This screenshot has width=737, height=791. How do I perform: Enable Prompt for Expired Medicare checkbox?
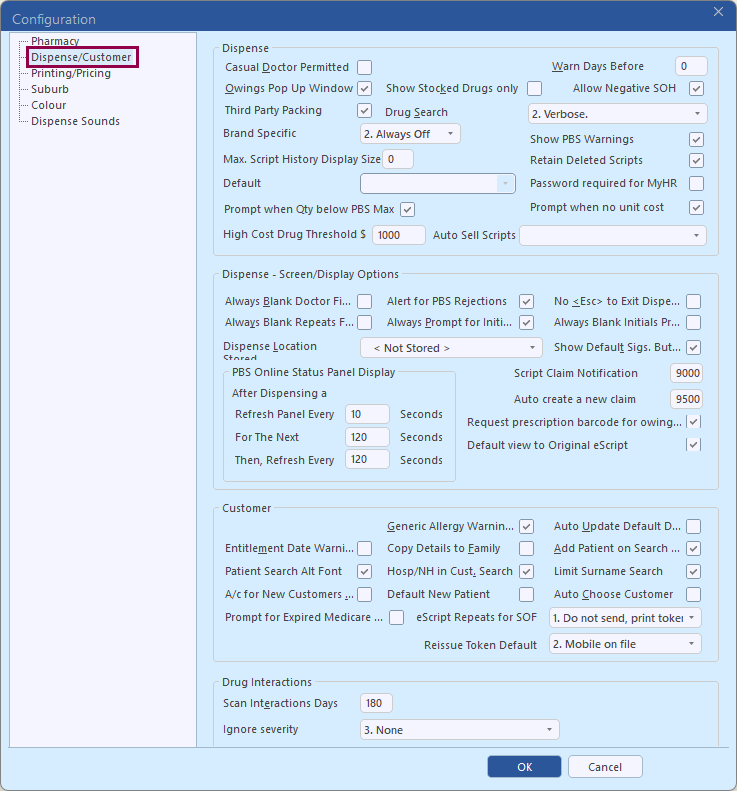coord(396,617)
